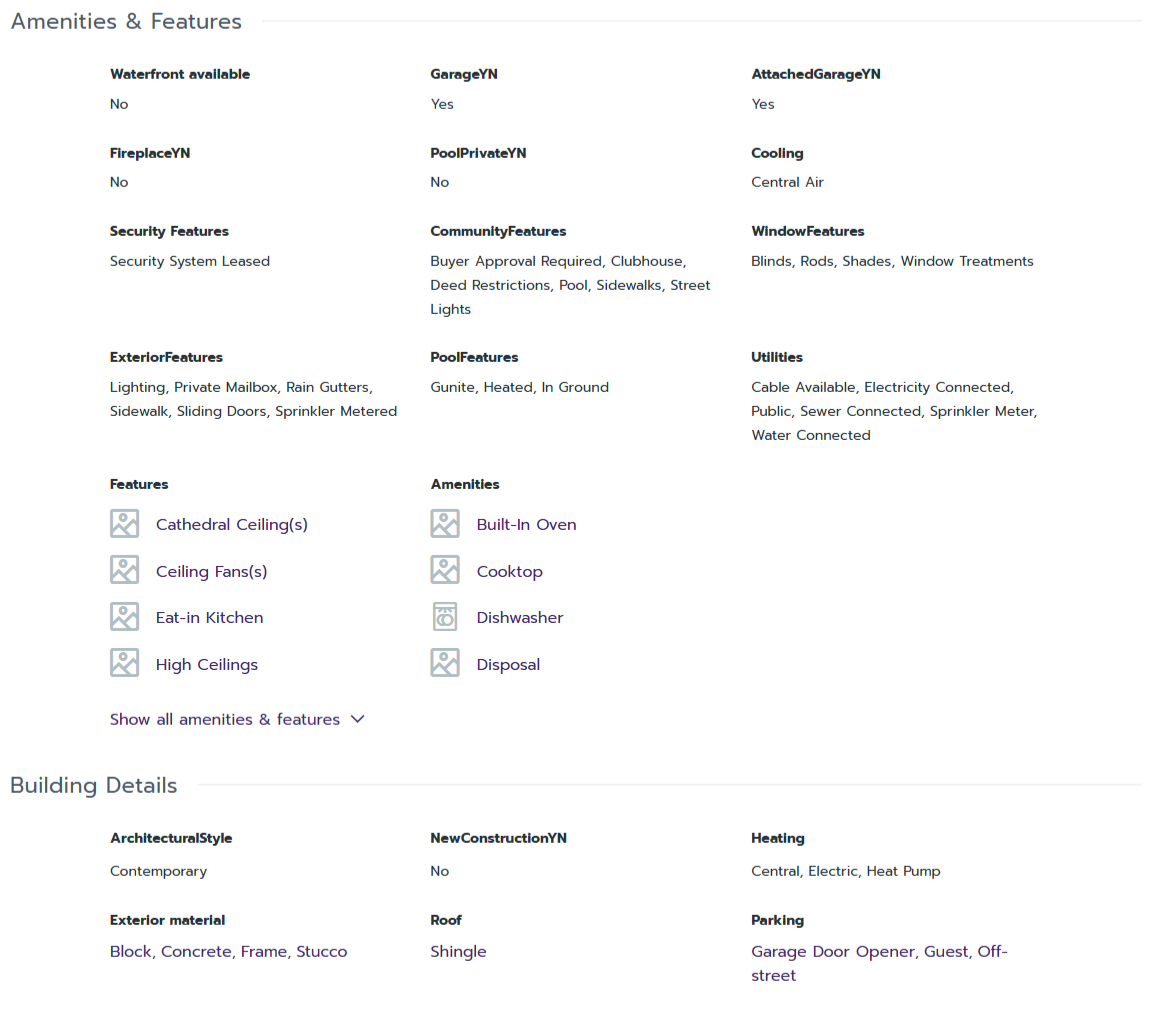Click the Frame exterior material link
The width and height of the screenshot is (1151, 1034).
click(264, 951)
